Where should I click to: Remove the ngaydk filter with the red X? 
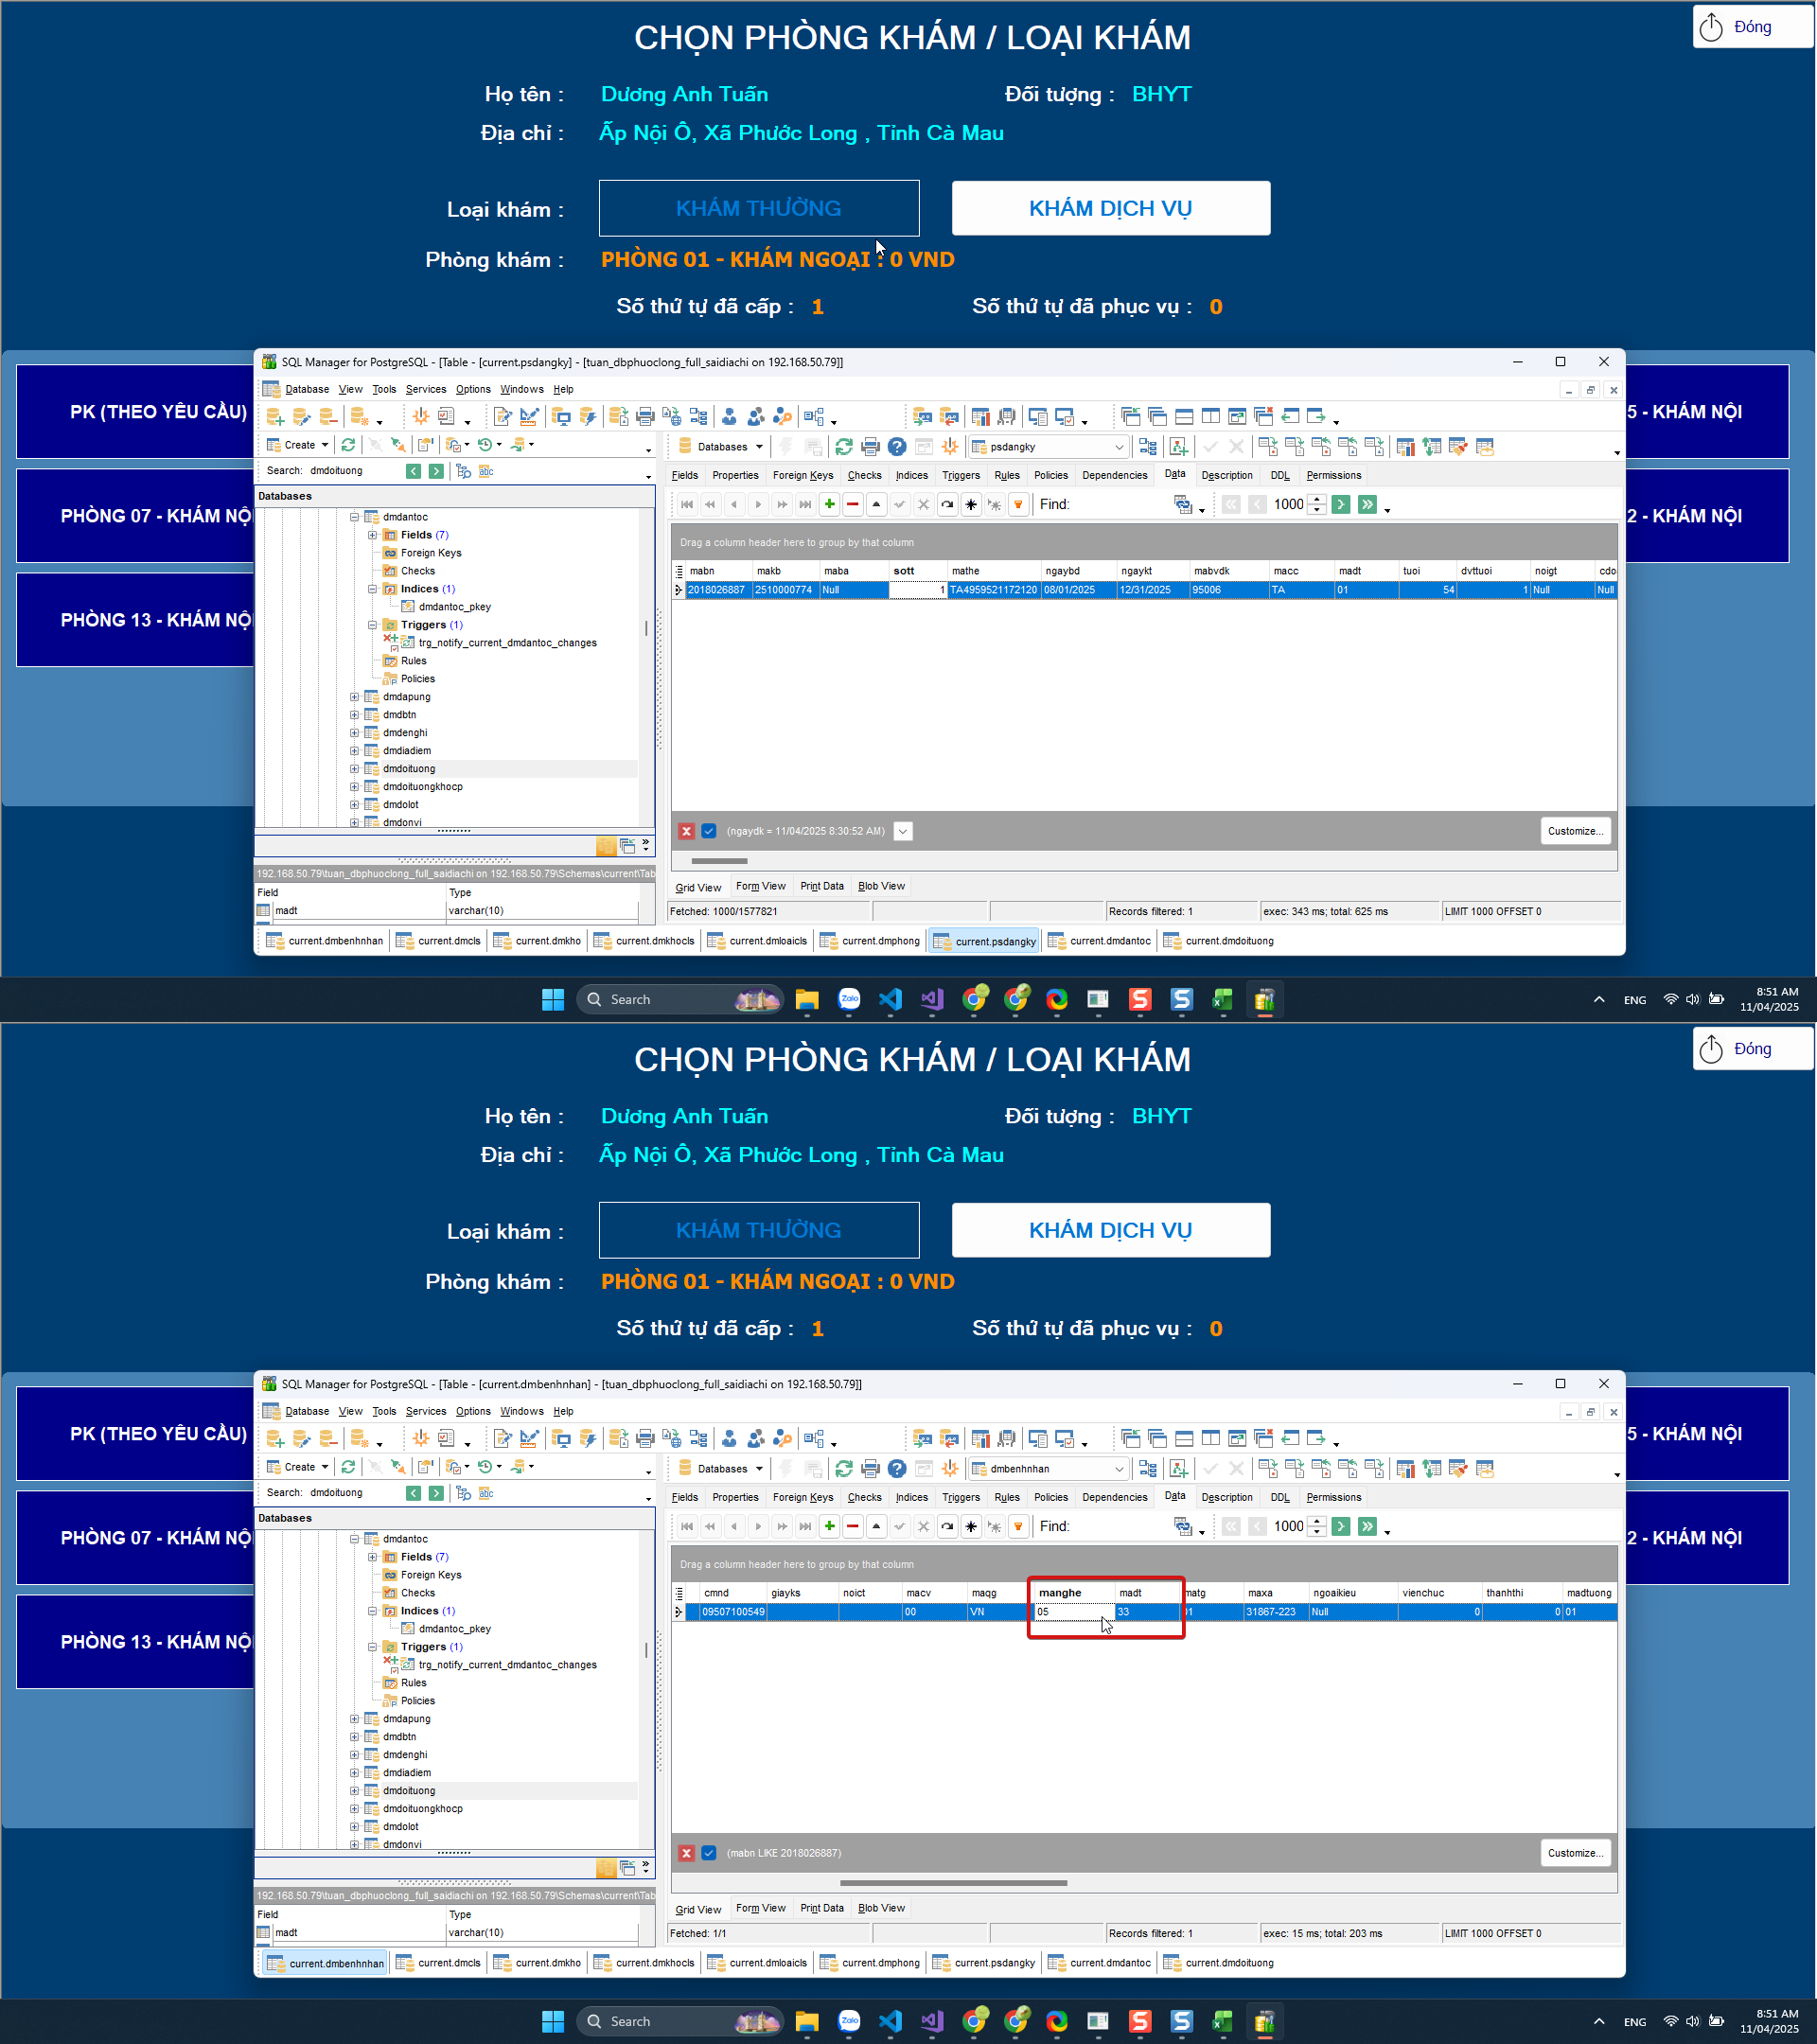tap(686, 831)
